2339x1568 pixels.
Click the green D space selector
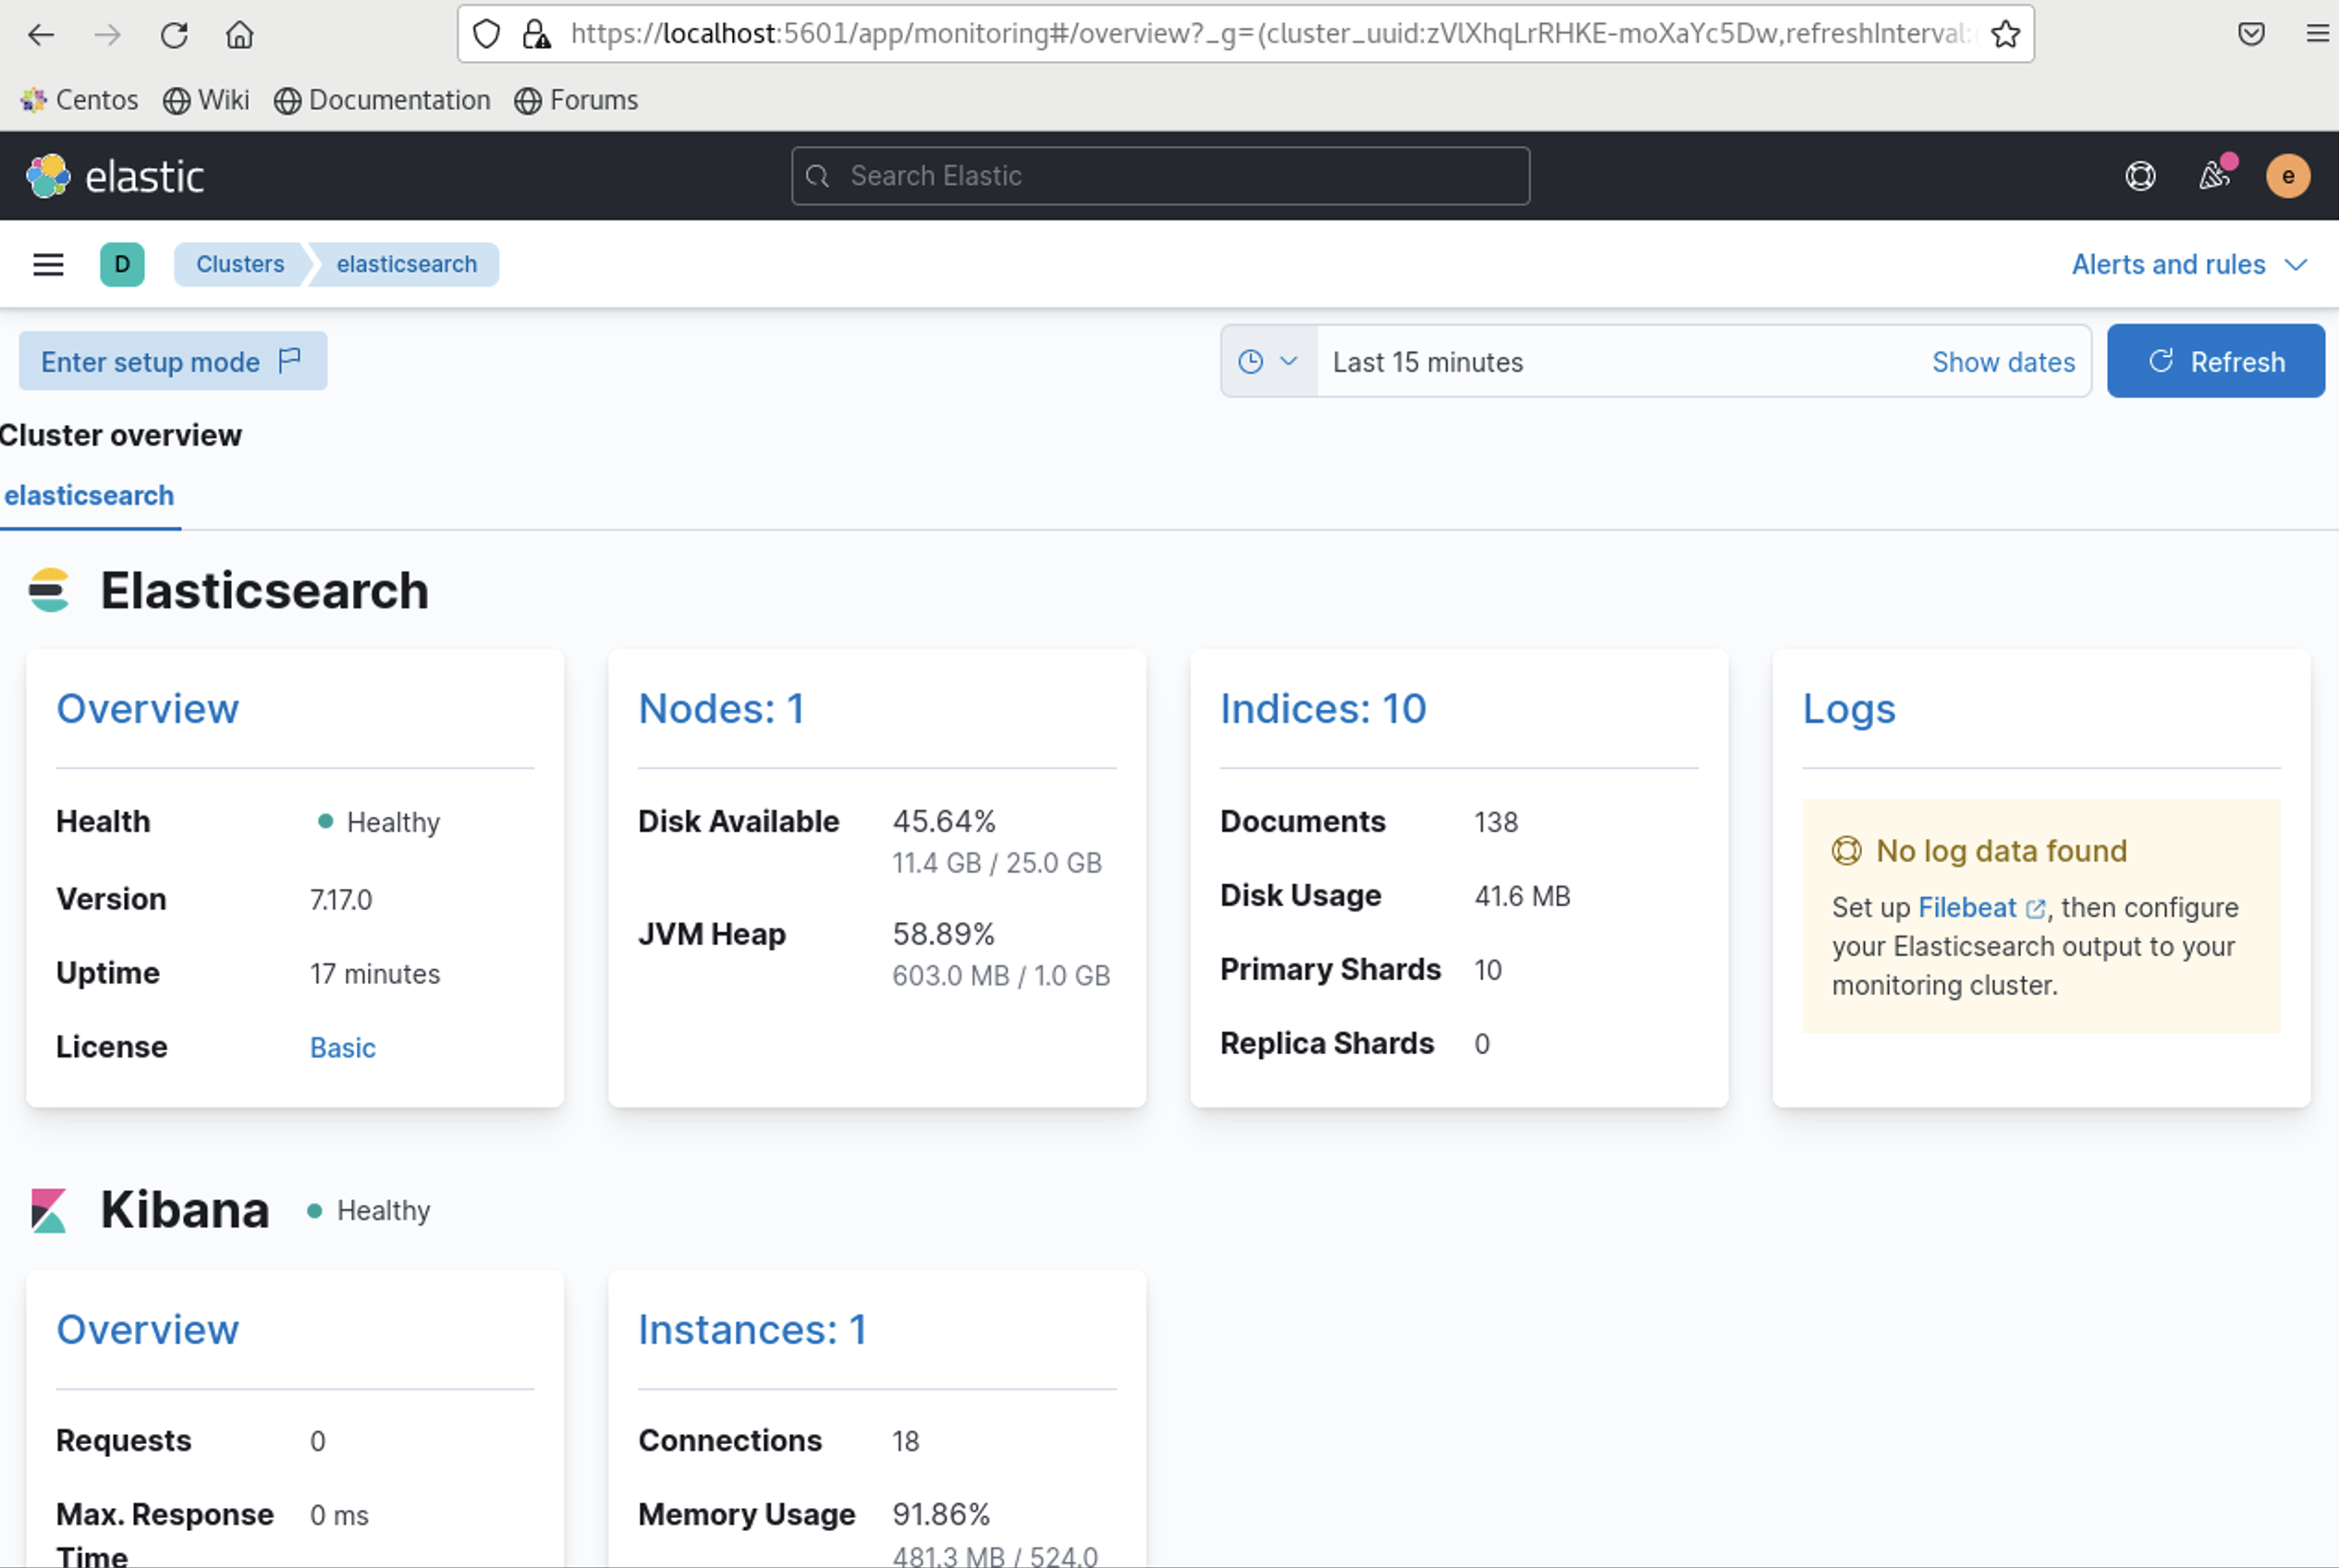coord(122,265)
